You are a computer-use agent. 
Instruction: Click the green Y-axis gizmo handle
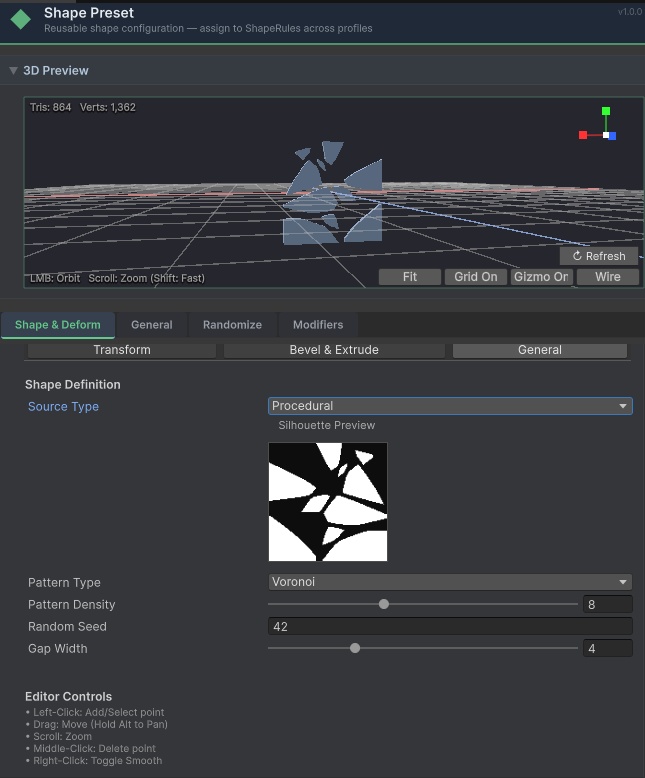pyautogui.click(x=606, y=112)
